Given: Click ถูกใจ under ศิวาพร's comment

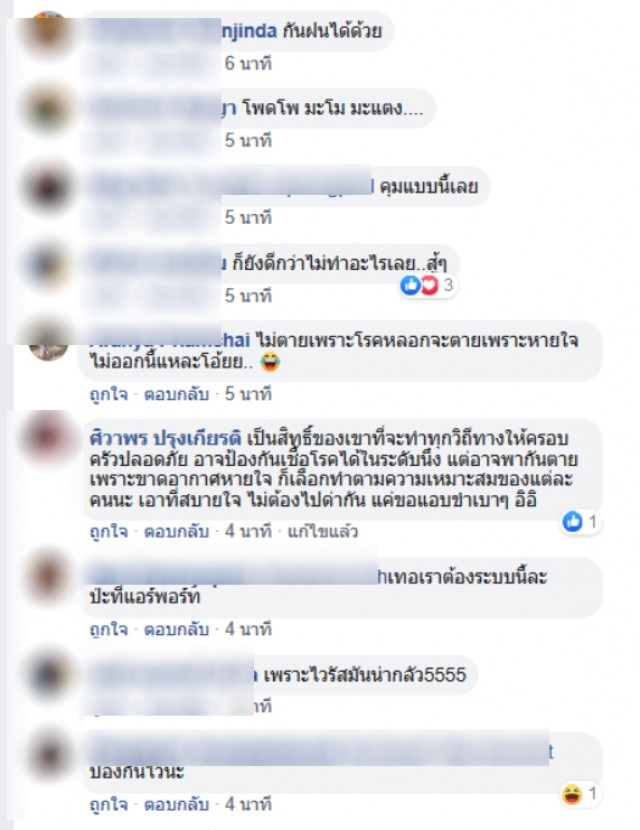Looking at the screenshot, I should pyautogui.click(x=109, y=531).
